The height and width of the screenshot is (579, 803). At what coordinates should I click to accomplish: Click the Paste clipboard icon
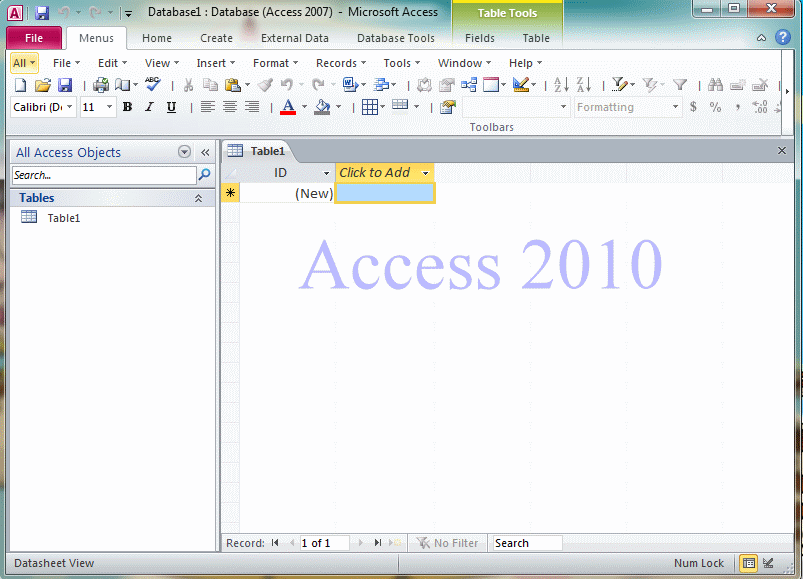233,85
